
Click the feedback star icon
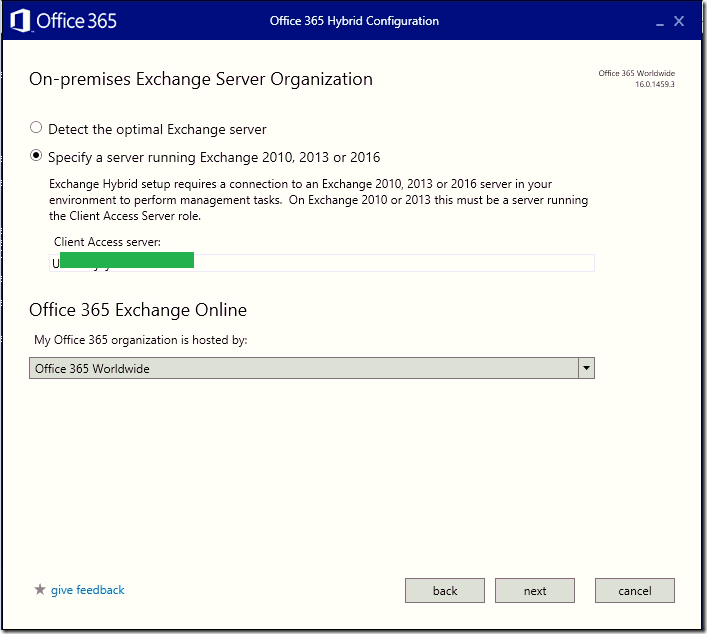click(40, 589)
